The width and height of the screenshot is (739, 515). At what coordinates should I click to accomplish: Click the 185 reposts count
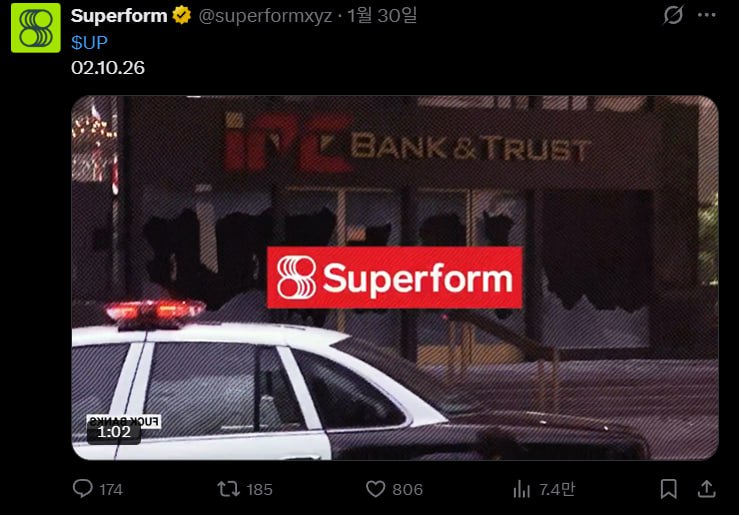click(x=259, y=490)
